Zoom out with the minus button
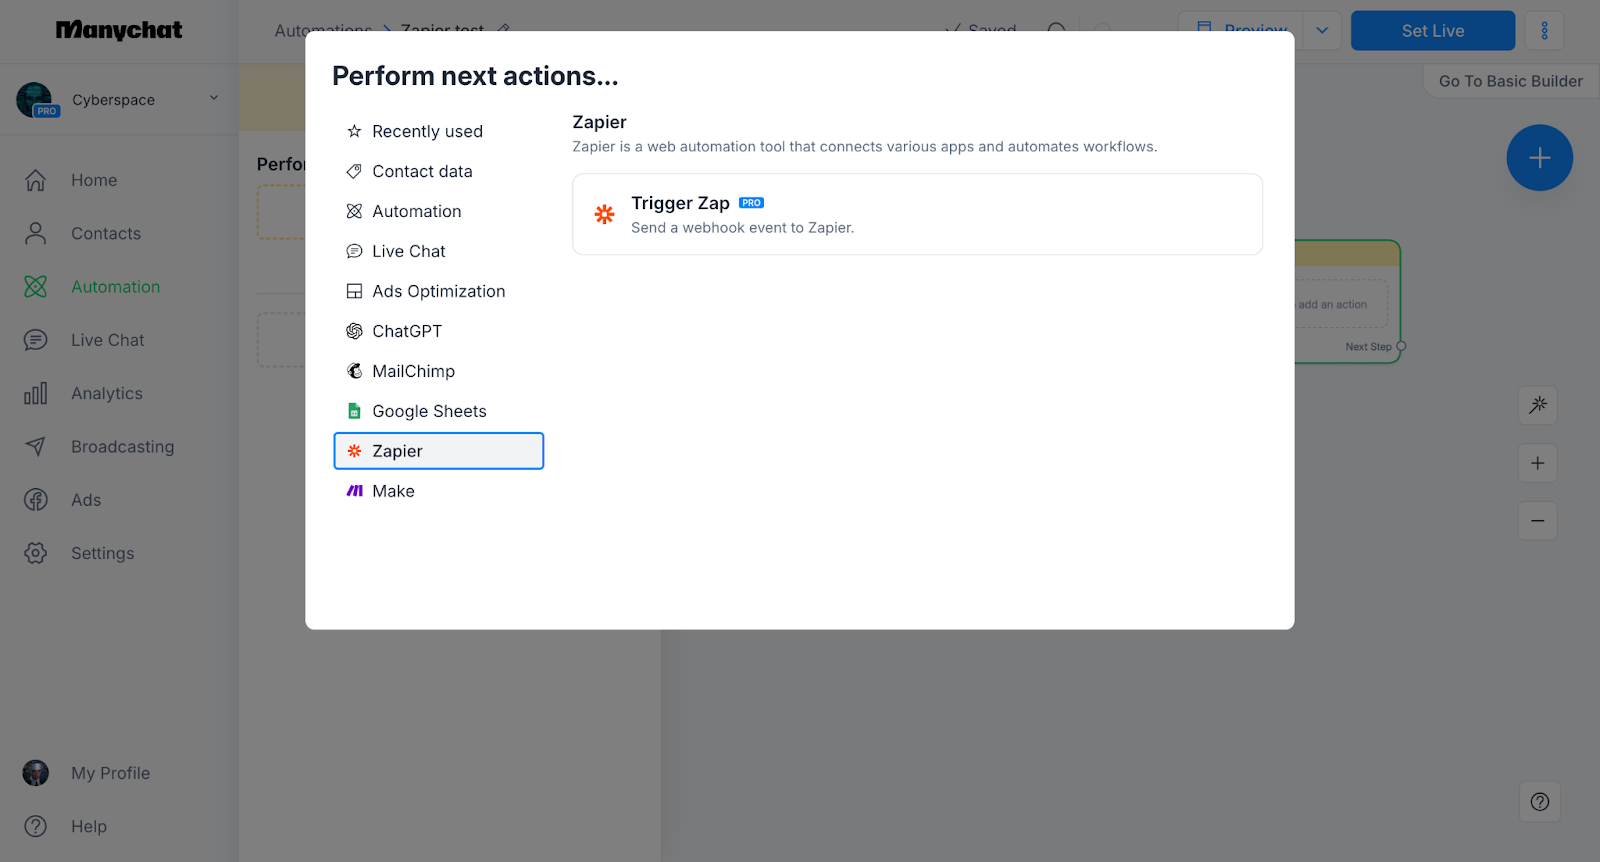The width and height of the screenshot is (1600, 862). pos(1537,521)
